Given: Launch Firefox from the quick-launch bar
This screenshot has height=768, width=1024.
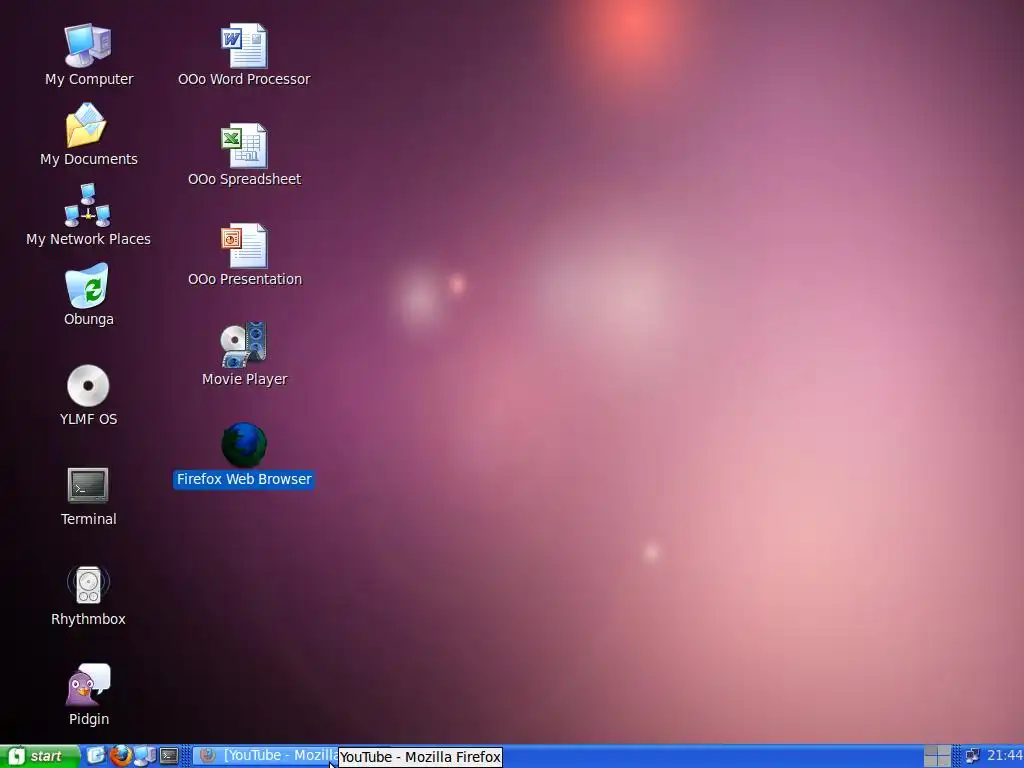Looking at the screenshot, I should coord(121,756).
